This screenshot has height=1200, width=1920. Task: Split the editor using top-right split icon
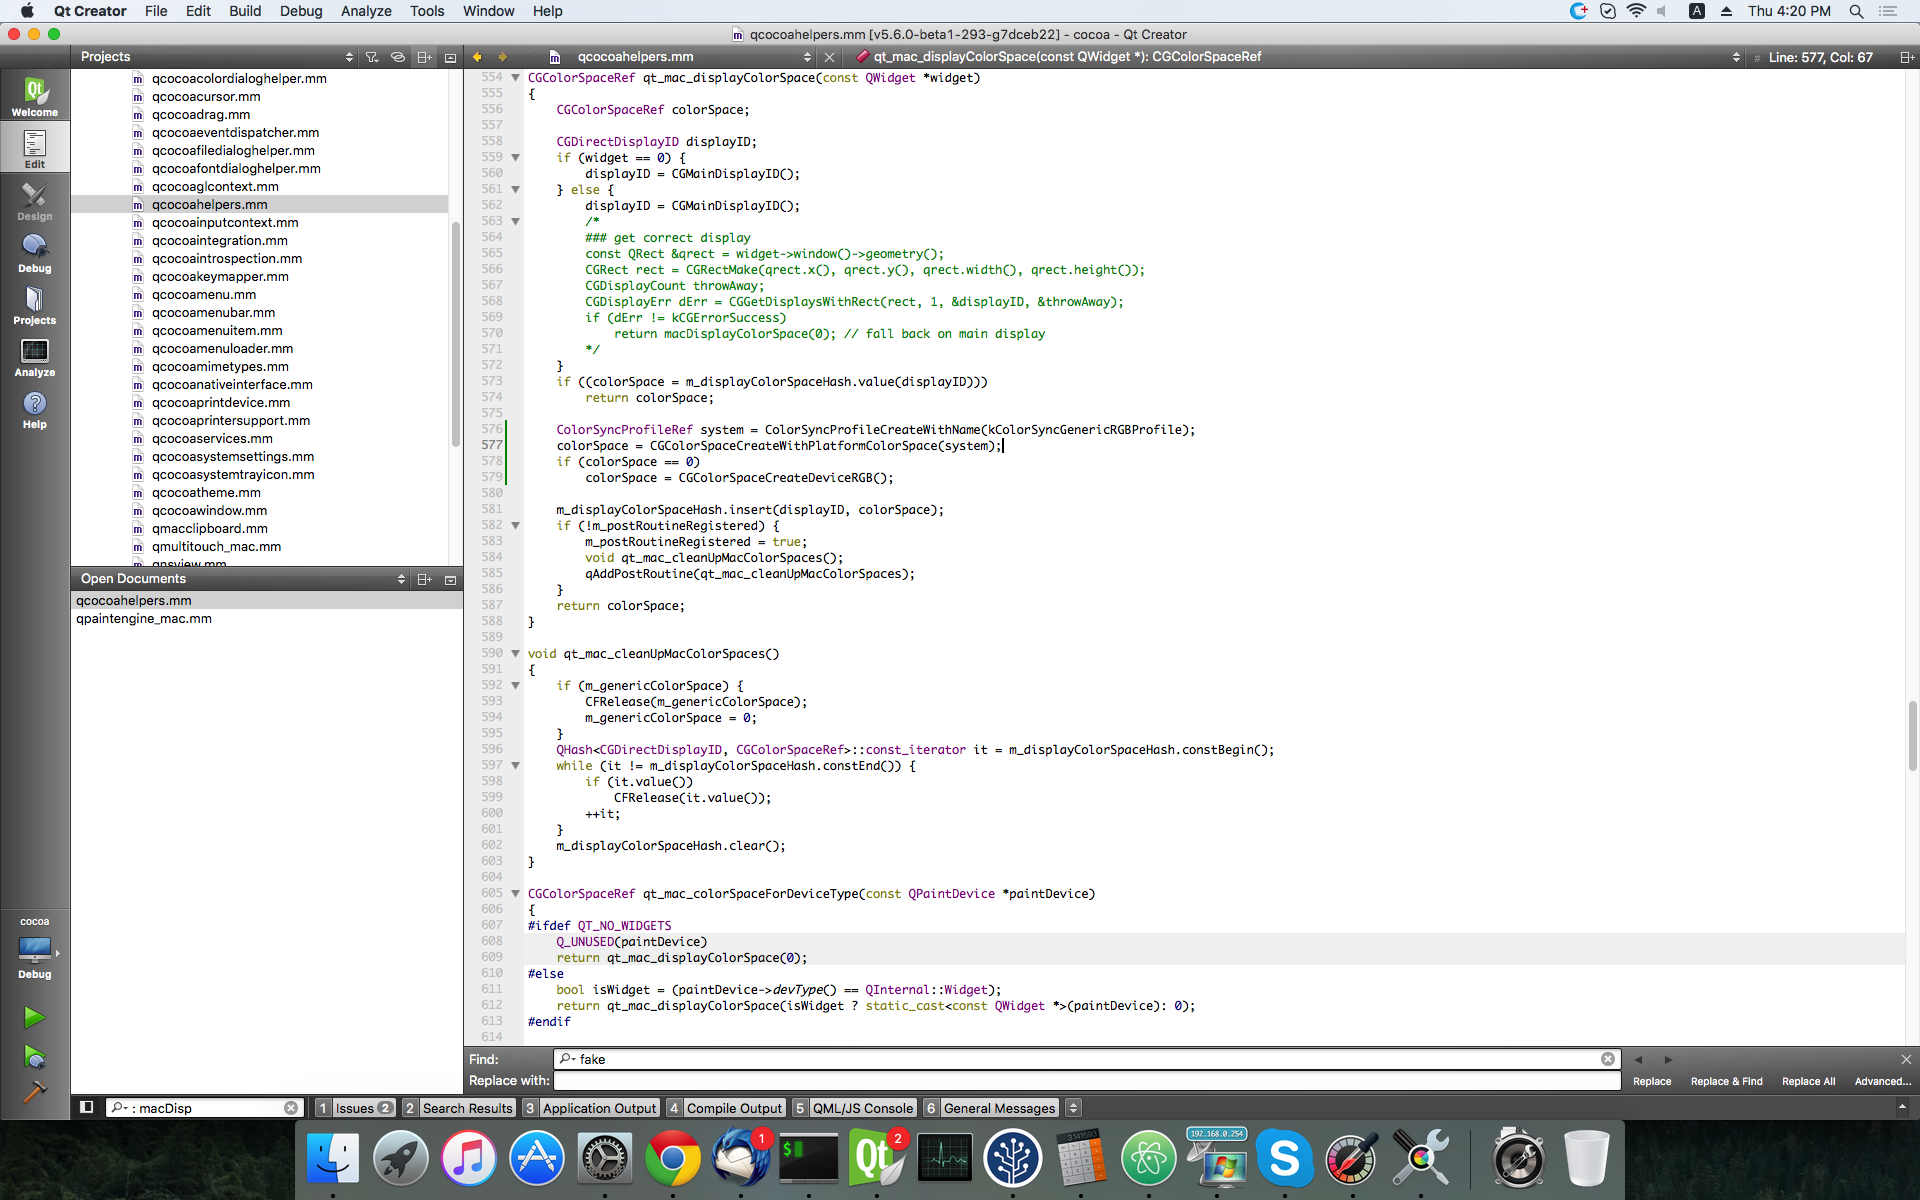point(1906,57)
